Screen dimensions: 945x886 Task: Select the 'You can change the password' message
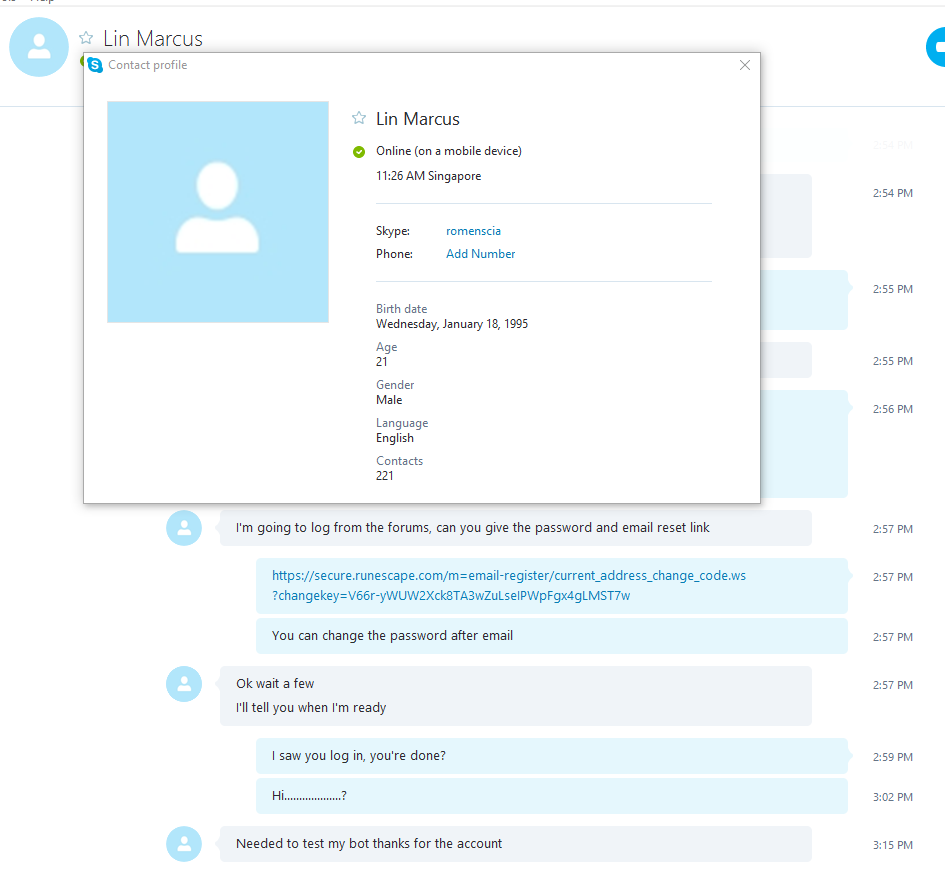551,636
